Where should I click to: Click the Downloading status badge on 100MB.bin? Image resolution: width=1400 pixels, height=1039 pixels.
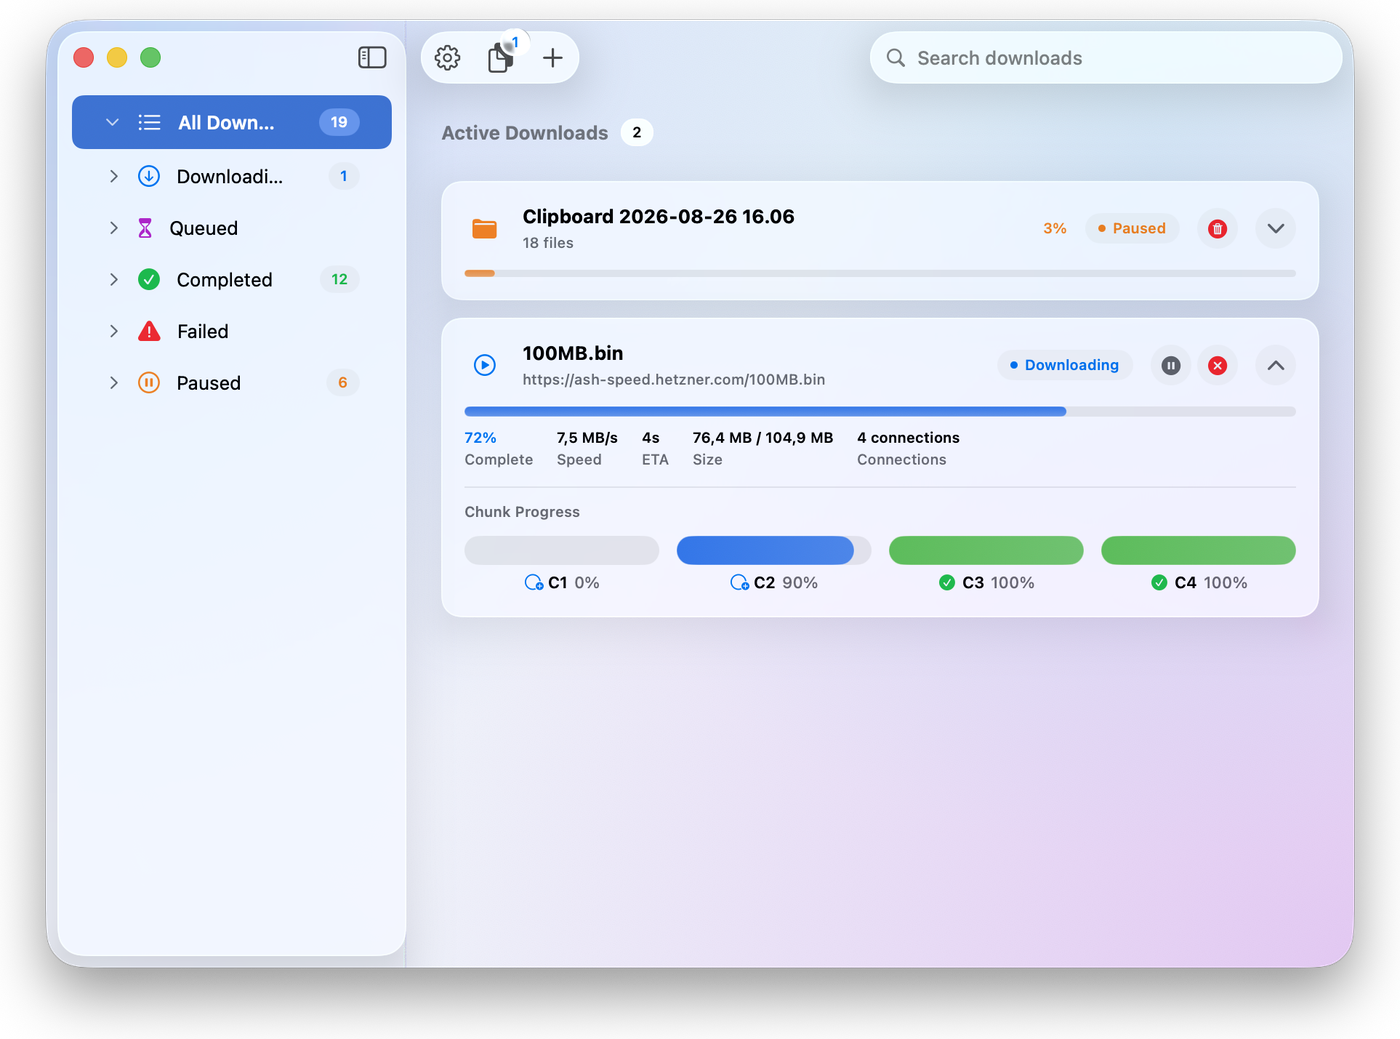pyautogui.click(x=1065, y=365)
